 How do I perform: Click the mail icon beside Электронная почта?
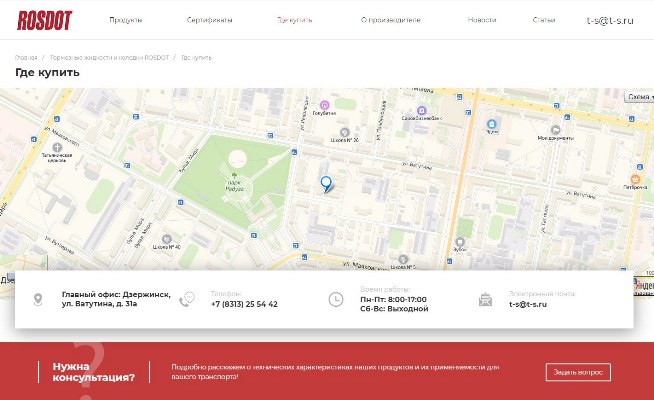(485, 299)
